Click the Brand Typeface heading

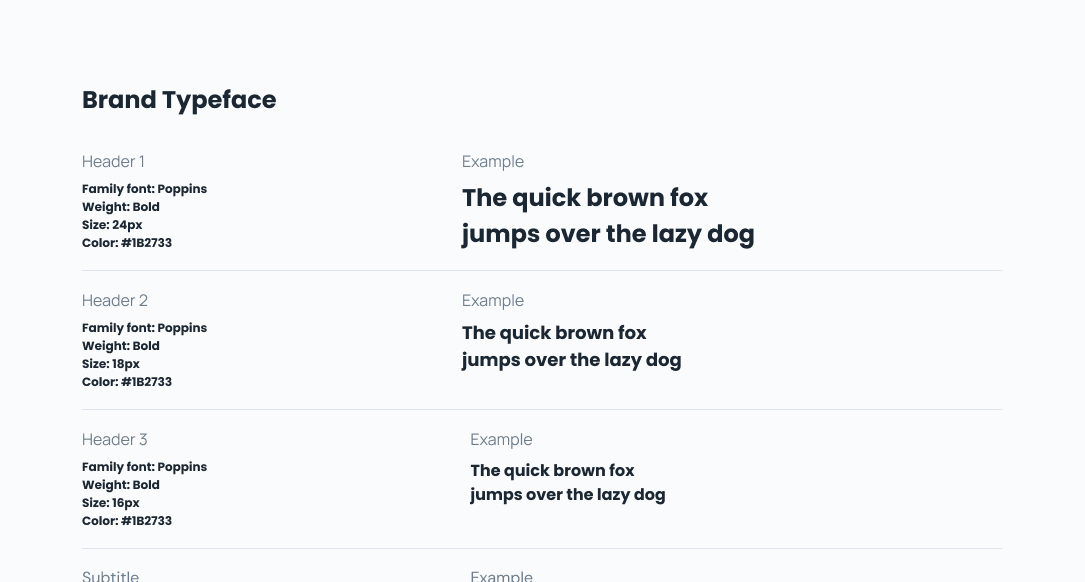click(x=179, y=100)
